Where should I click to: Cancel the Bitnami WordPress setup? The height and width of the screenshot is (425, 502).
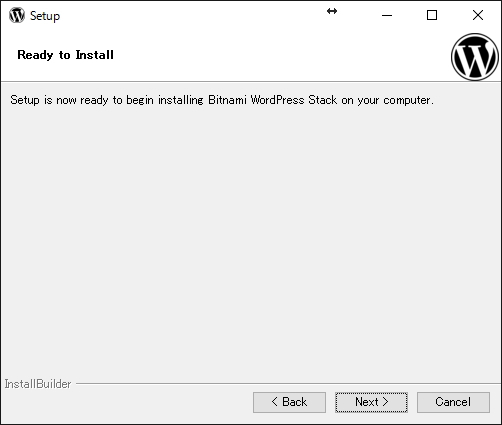tap(453, 402)
